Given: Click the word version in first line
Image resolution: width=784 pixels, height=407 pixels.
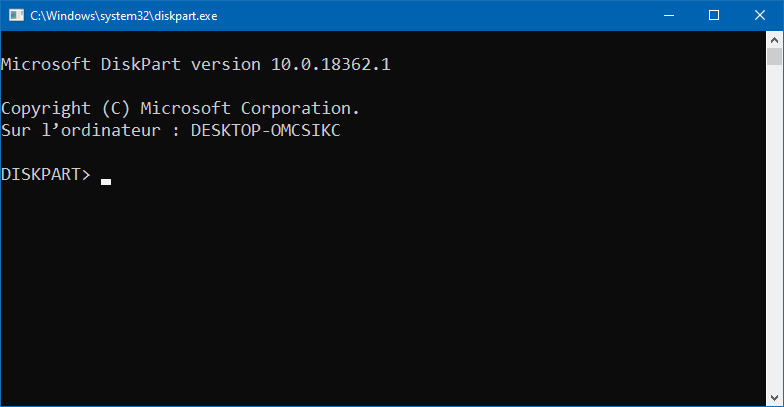Looking at the screenshot, I should pos(226,64).
